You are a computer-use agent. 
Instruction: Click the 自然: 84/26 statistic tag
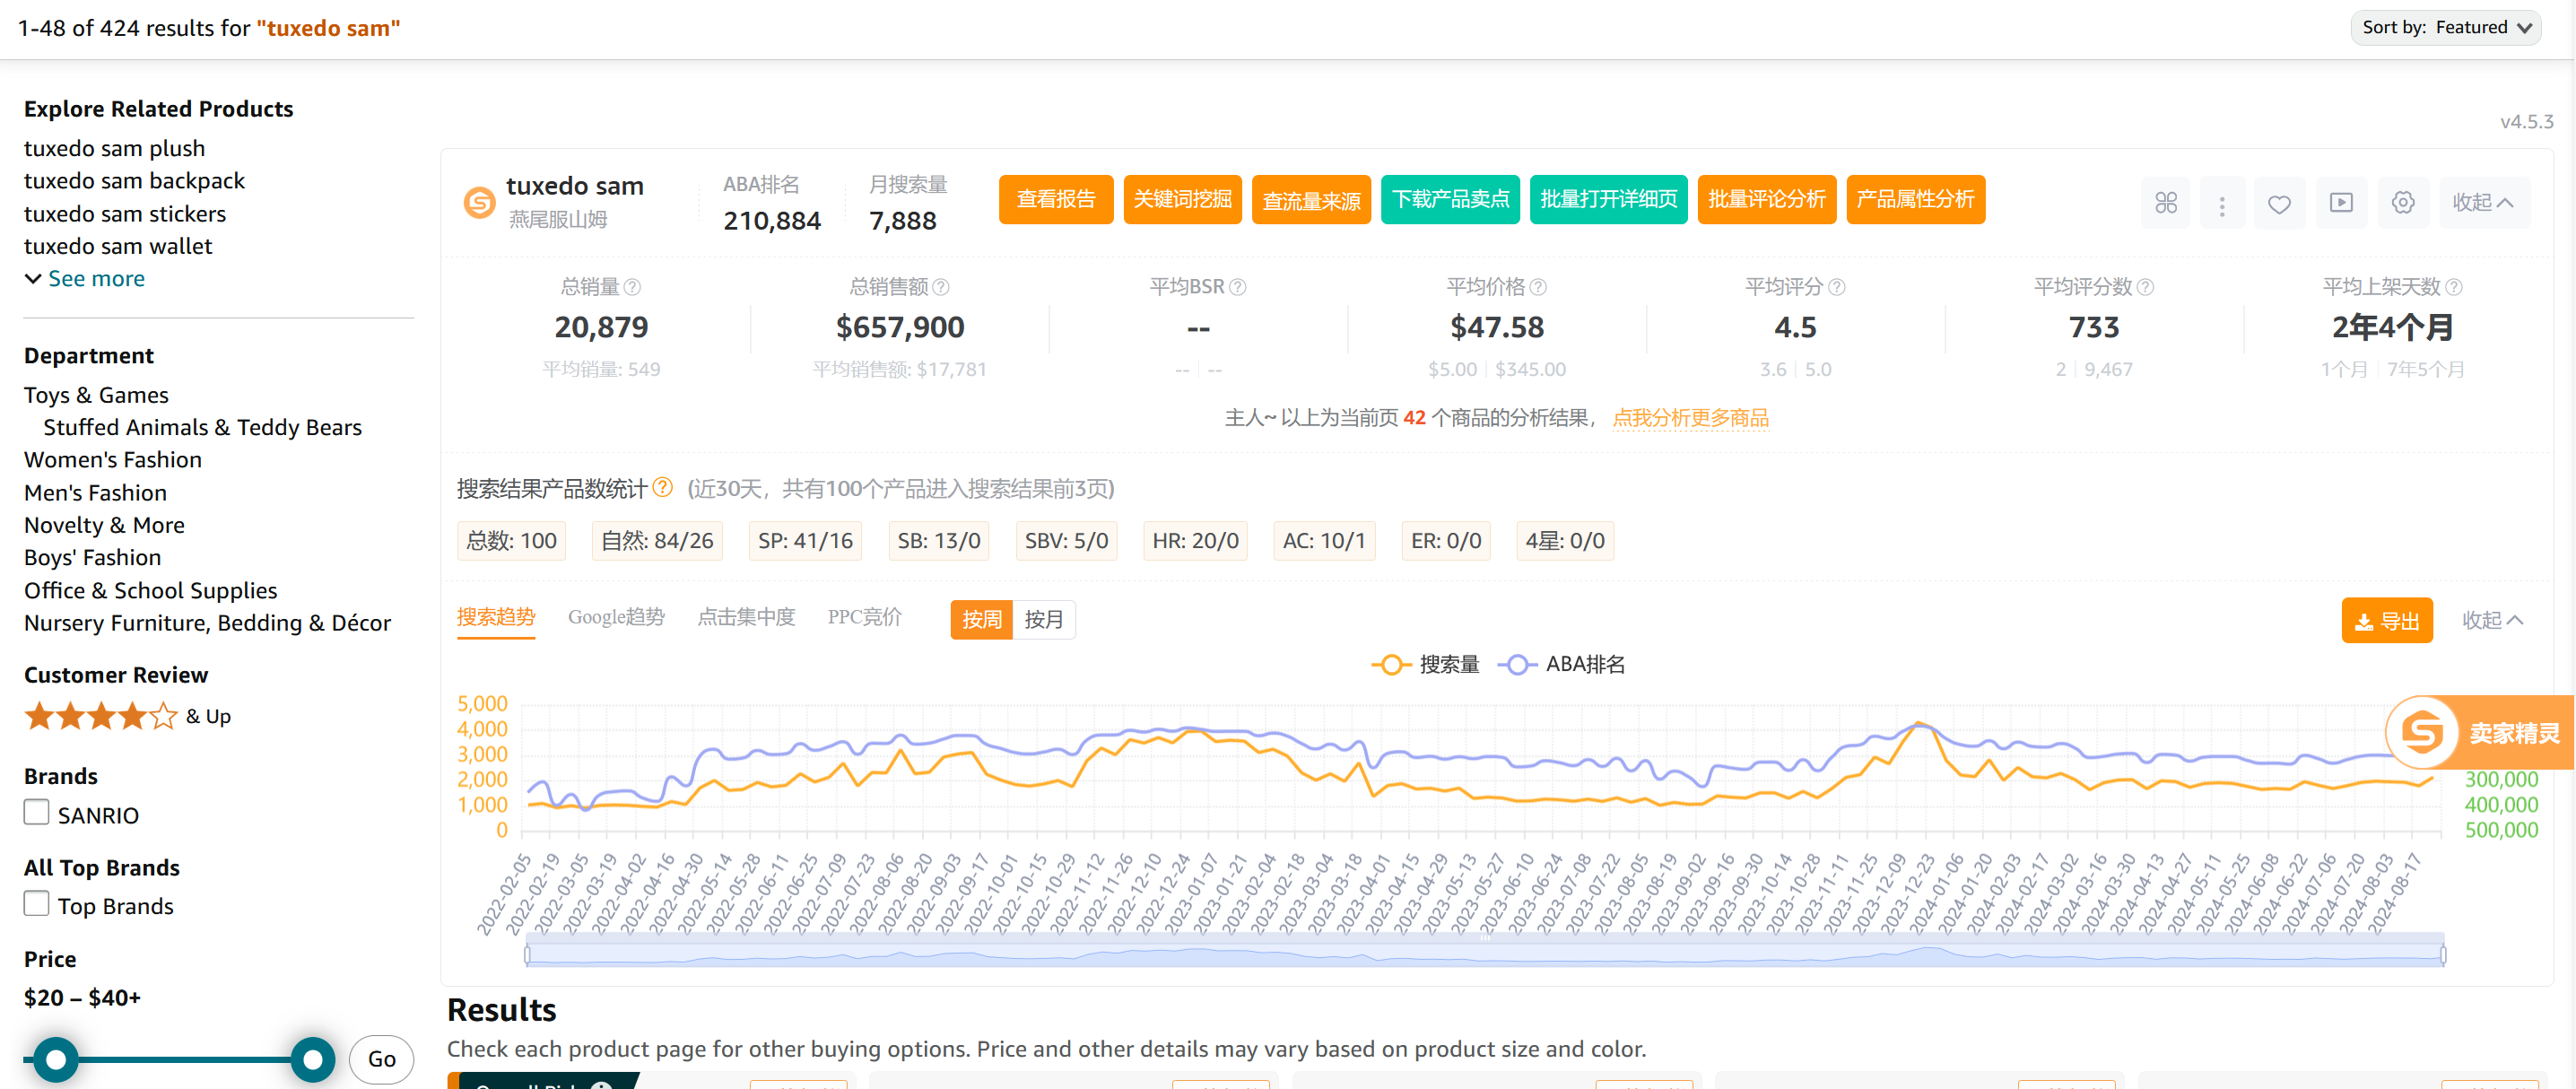click(x=657, y=541)
